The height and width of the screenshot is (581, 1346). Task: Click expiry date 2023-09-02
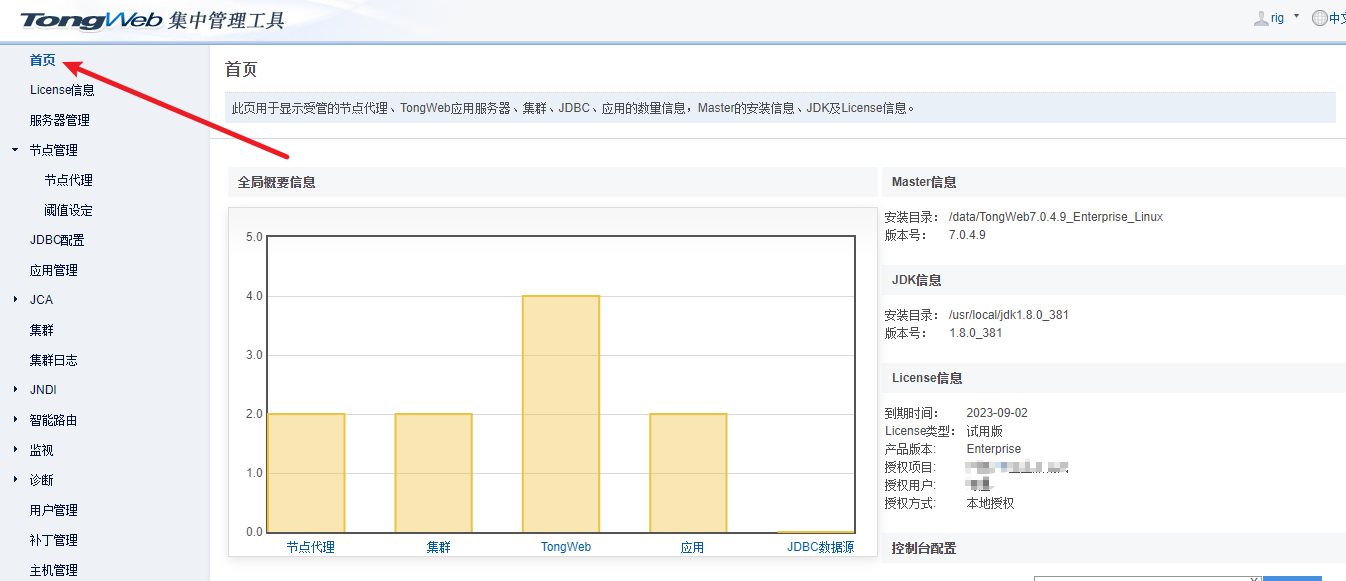point(997,413)
